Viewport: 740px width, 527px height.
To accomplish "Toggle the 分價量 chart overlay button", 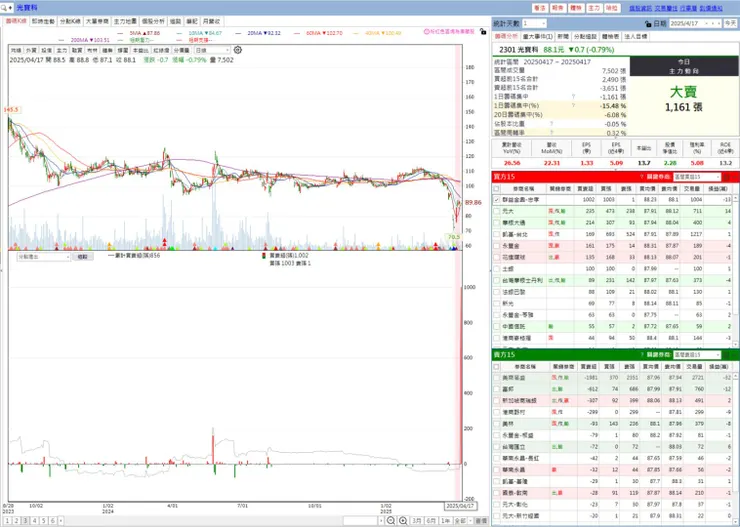I will pyautogui.click(x=181, y=50).
